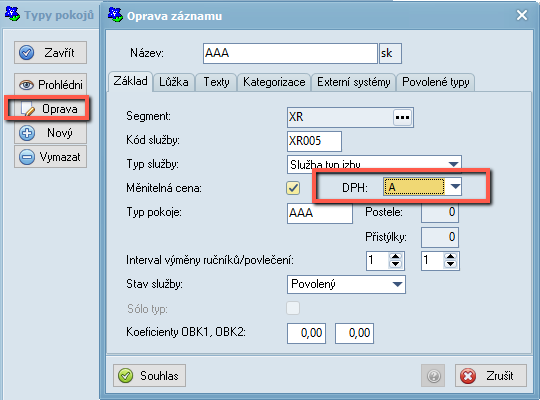Switch to the Povolené typy tab
Screen dimensions: 540x400
(436, 82)
